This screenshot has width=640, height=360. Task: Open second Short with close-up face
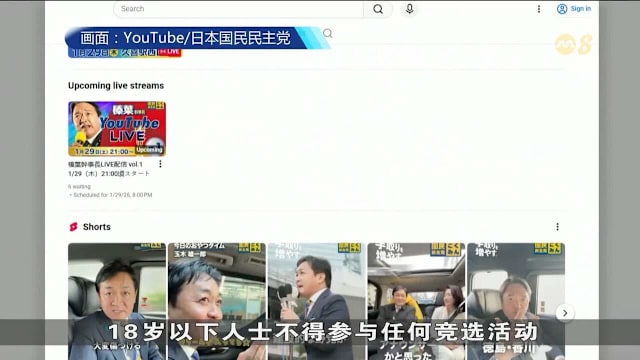217,301
